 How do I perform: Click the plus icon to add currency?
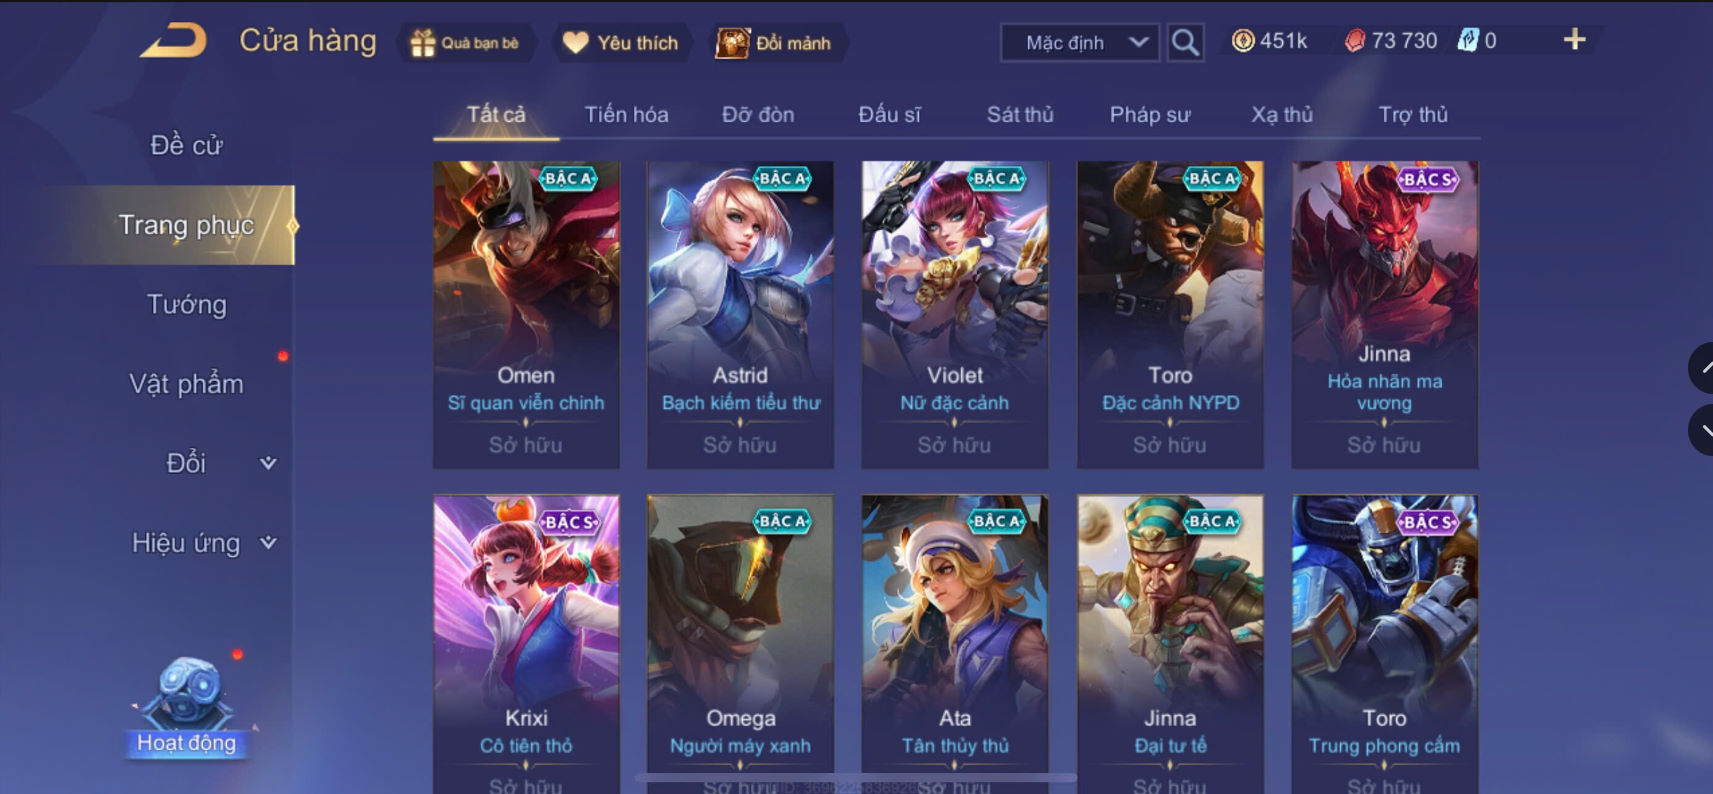click(x=1574, y=40)
